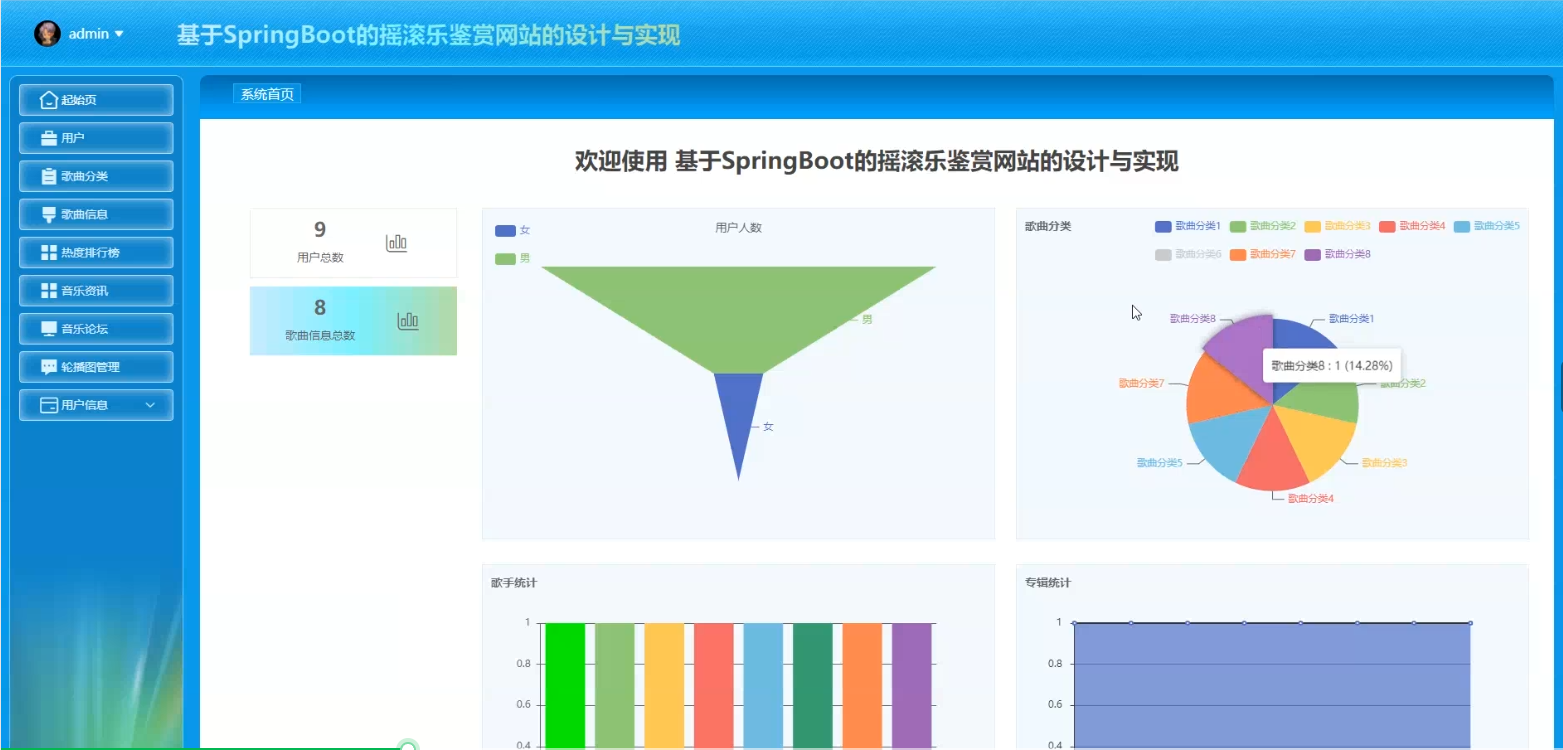Toggle the 男 legend entry in funnel chart
Screen dimensions: 1563x750
(x=512, y=259)
